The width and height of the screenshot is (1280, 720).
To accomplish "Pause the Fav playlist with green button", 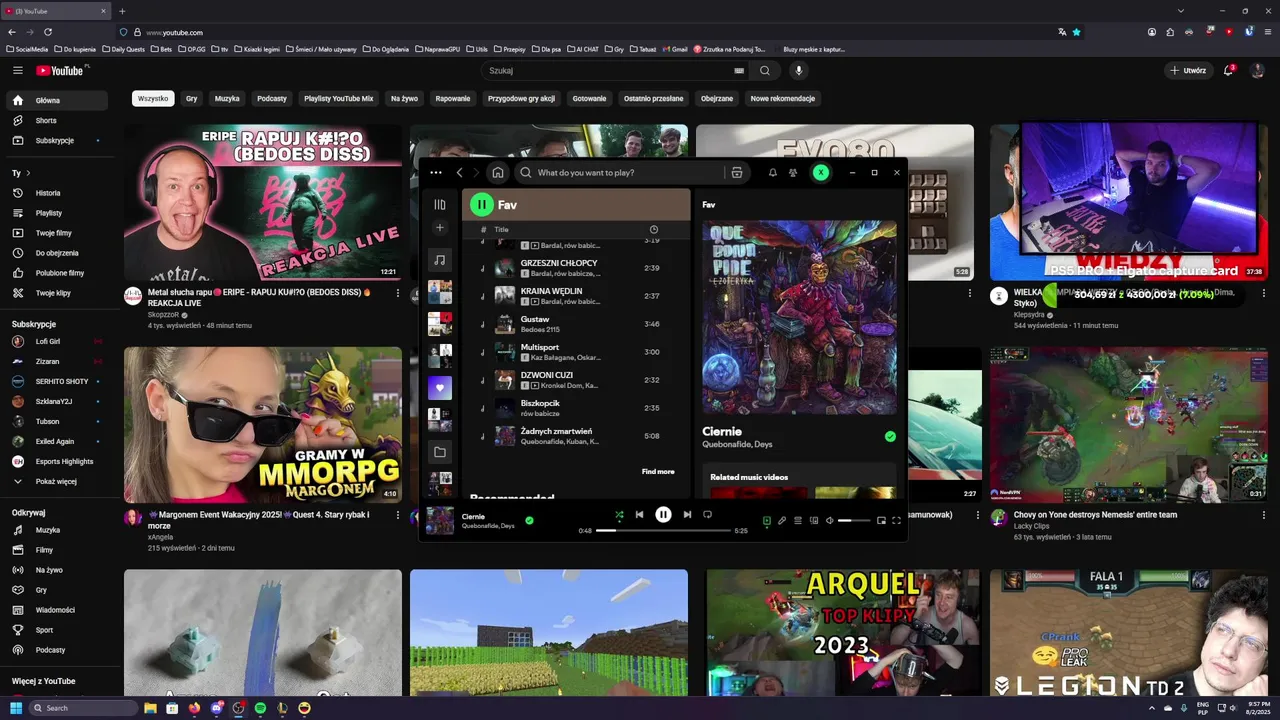I will (x=481, y=204).
